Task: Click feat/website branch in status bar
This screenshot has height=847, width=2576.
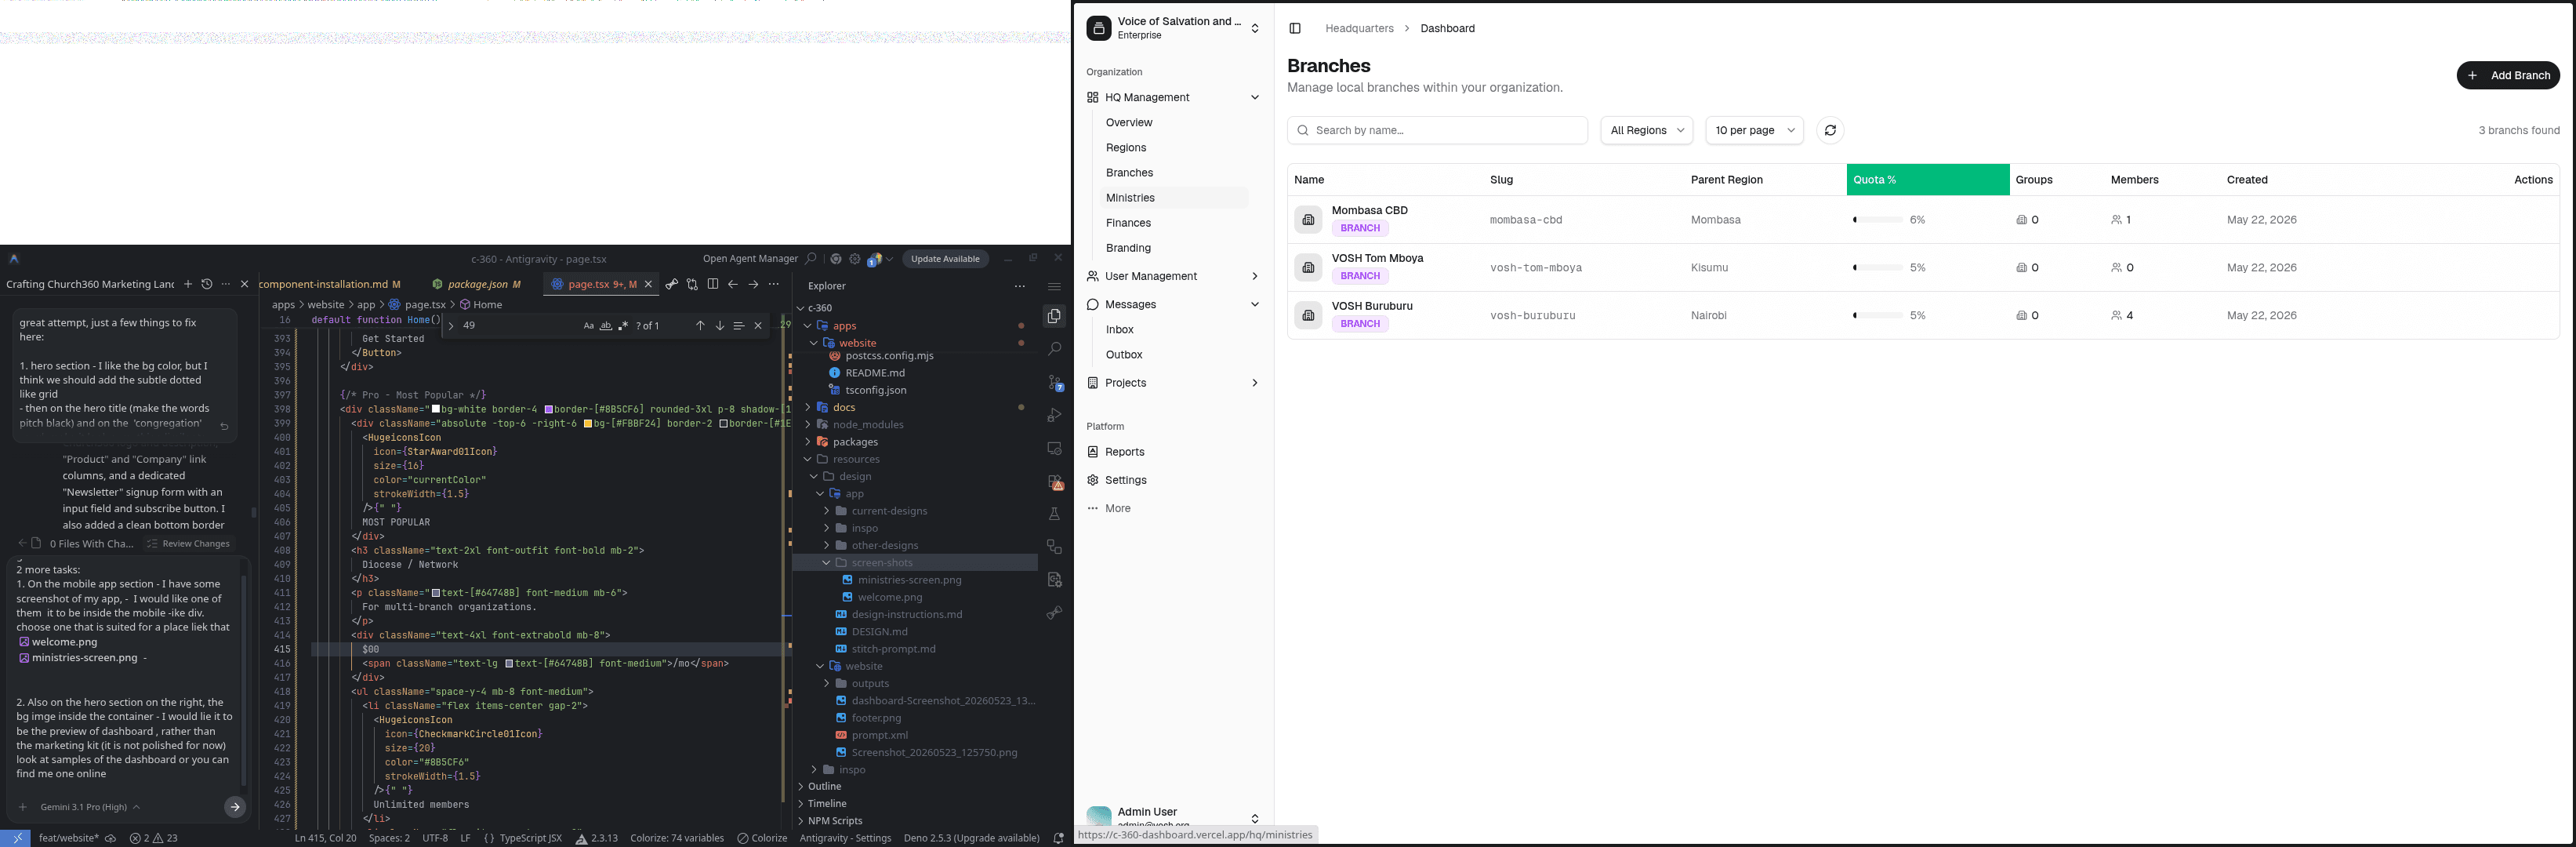Action: [x=68, y=838]
